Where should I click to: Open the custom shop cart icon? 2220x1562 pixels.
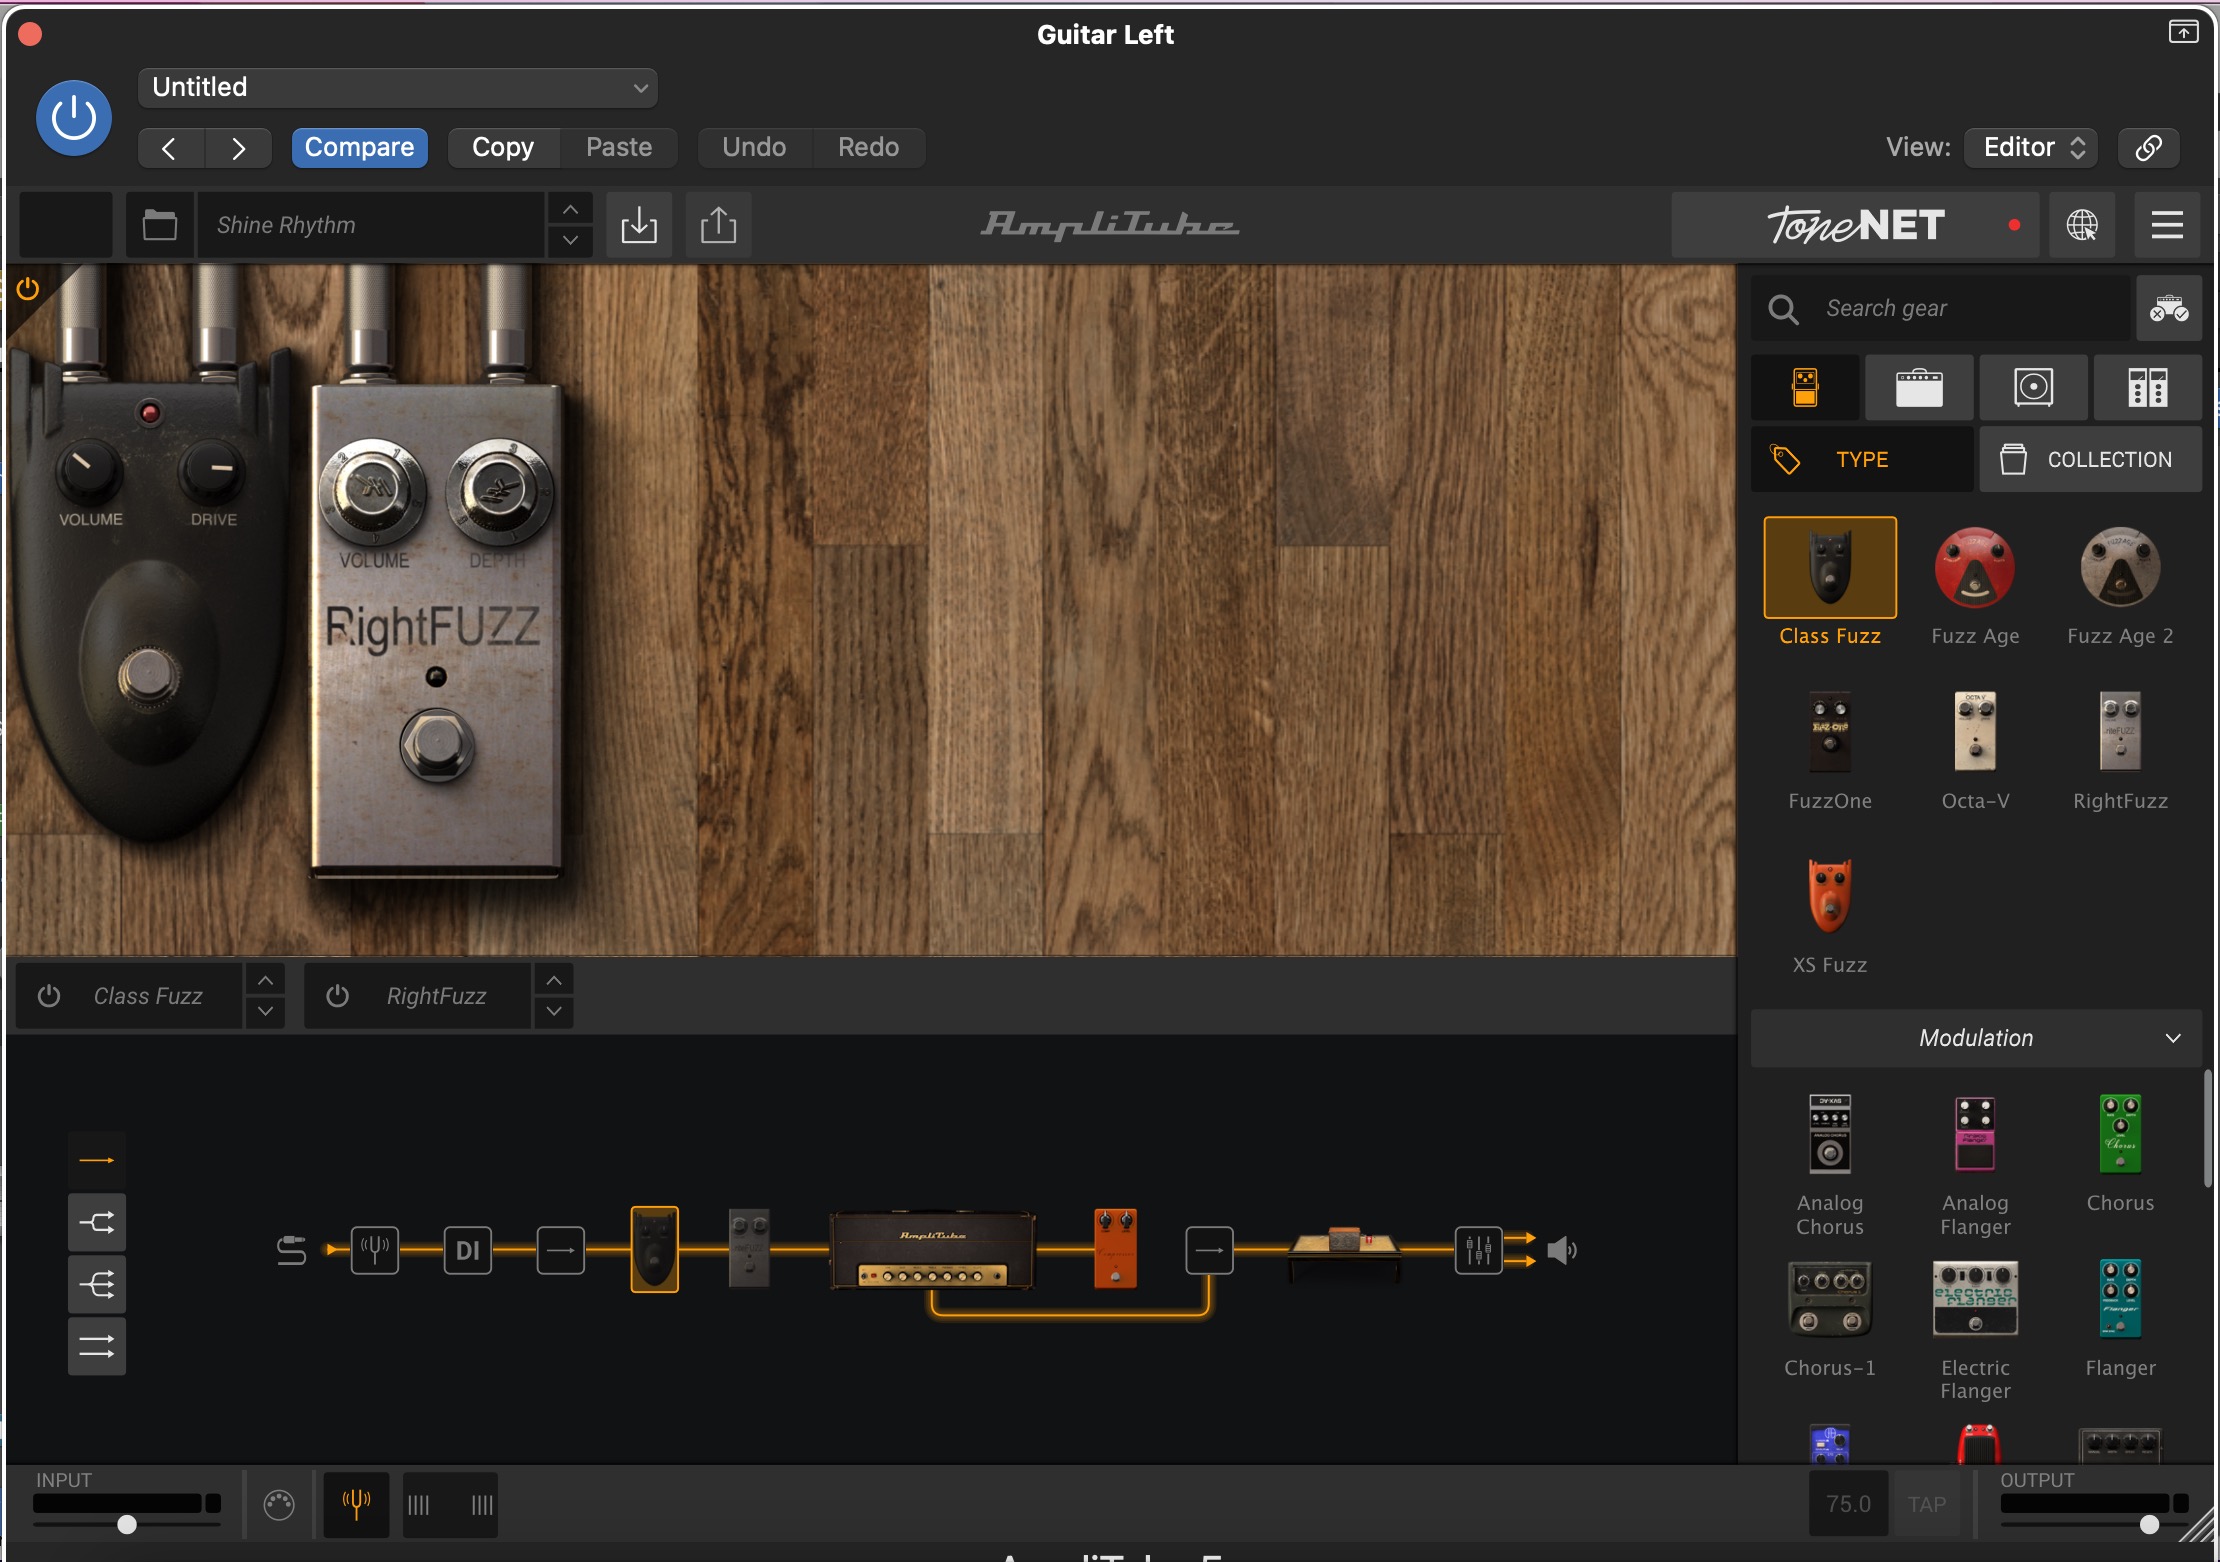[x=2169, y=308]
